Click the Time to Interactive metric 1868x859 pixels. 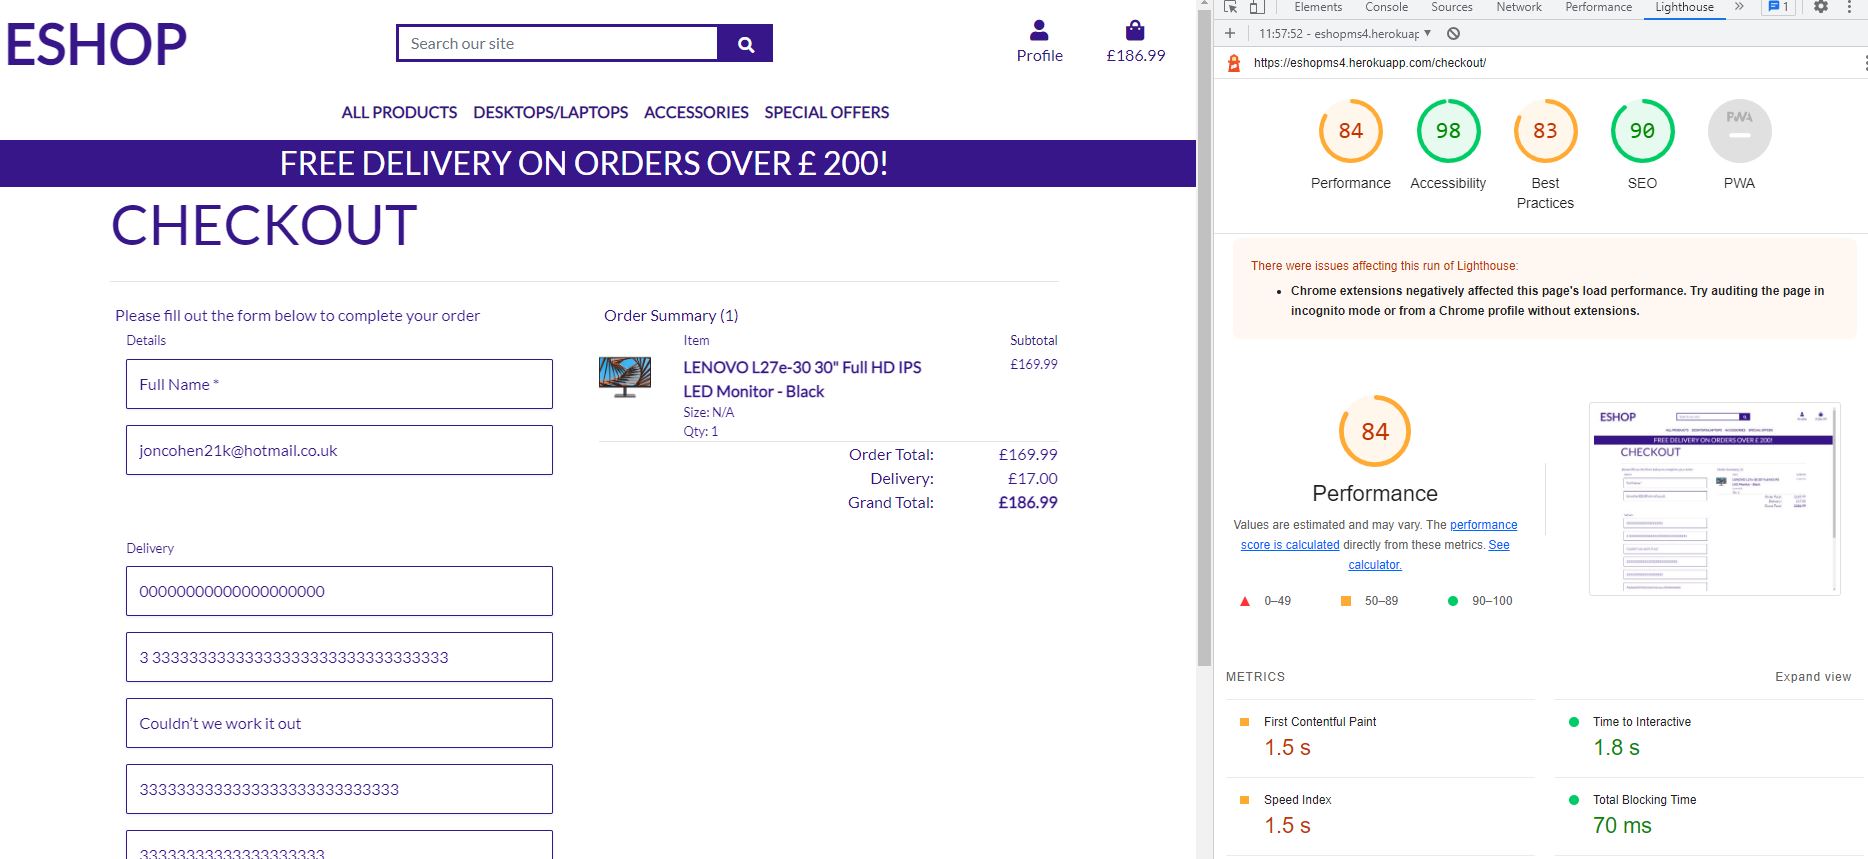[x=1709, y=738]
